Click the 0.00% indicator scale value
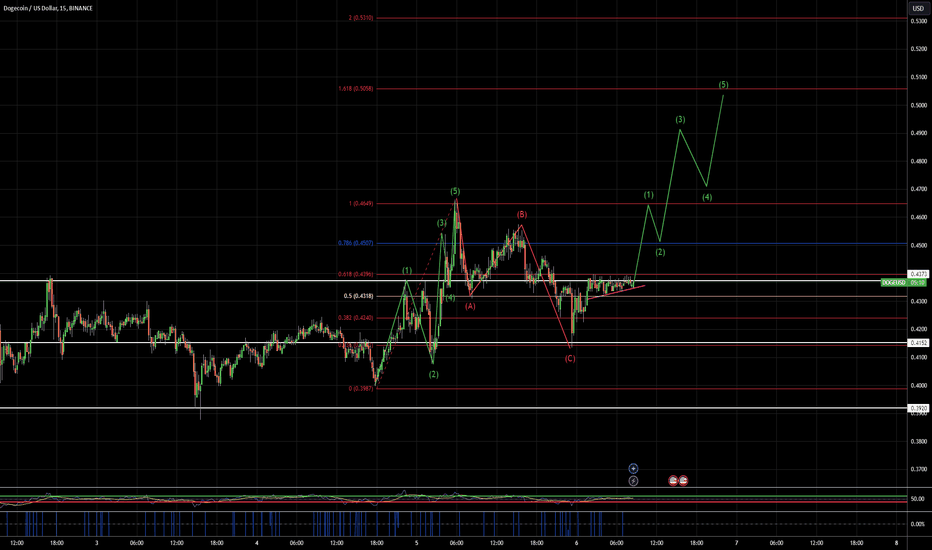Viewport: 932px width, 550px height. coord(918,524)
